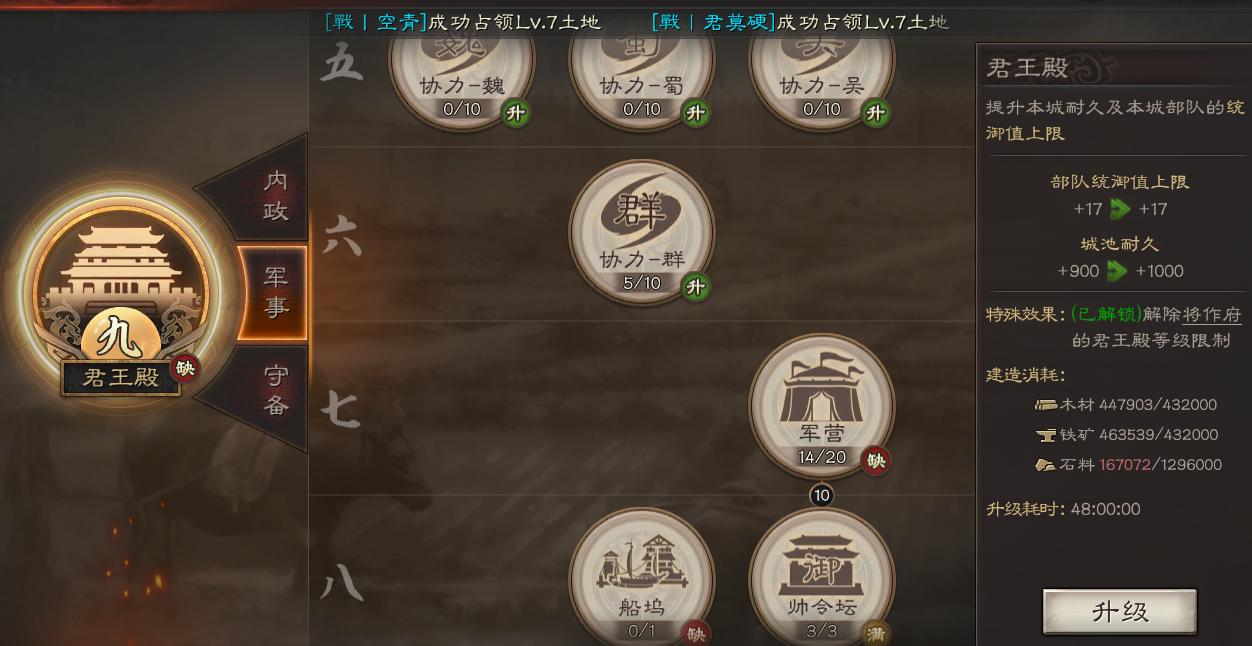The image size is (1252, 646).
Task: Switch to the 内政 tab
Action: click(x=274, y=195)
